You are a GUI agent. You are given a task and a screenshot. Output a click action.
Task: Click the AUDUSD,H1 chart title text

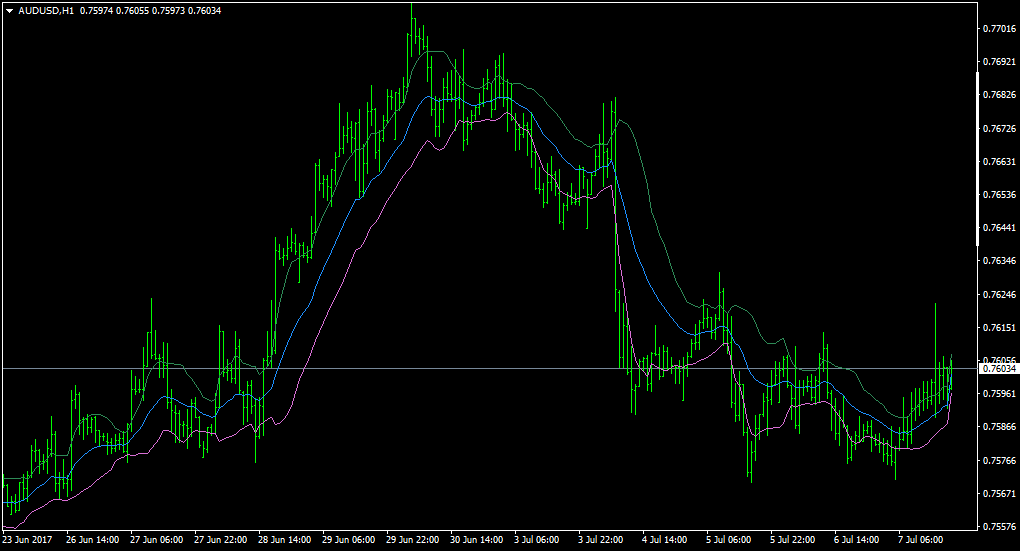46,11
